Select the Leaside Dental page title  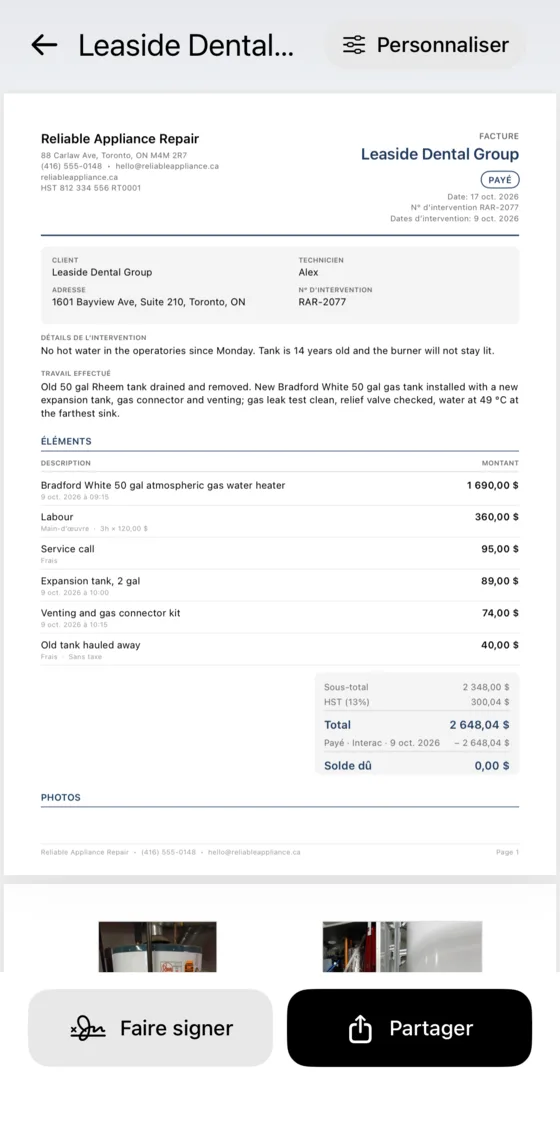pyautogui.click(x=186, y=45)
